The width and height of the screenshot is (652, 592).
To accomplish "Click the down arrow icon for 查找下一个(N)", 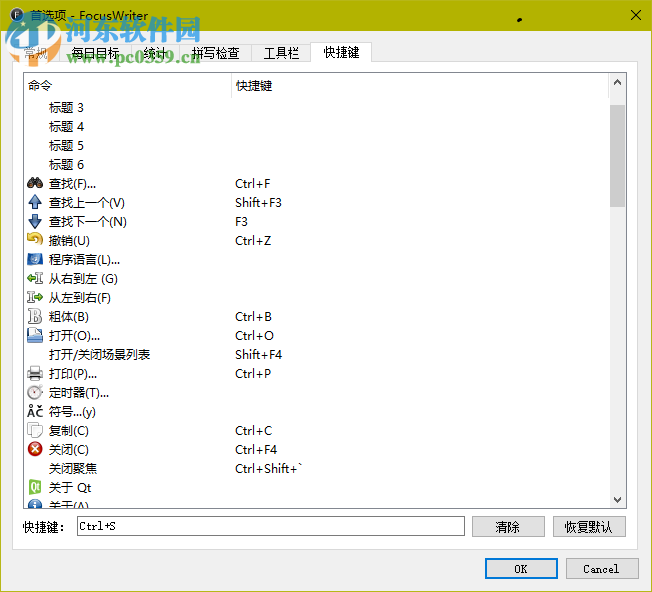I will click(35, 221).
